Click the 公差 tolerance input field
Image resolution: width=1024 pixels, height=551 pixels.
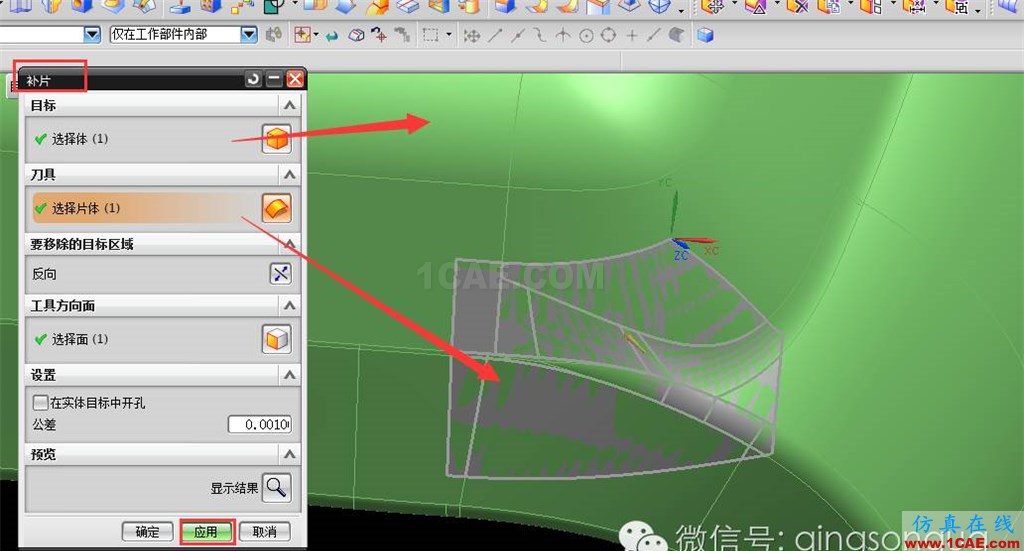coord(259,424)
